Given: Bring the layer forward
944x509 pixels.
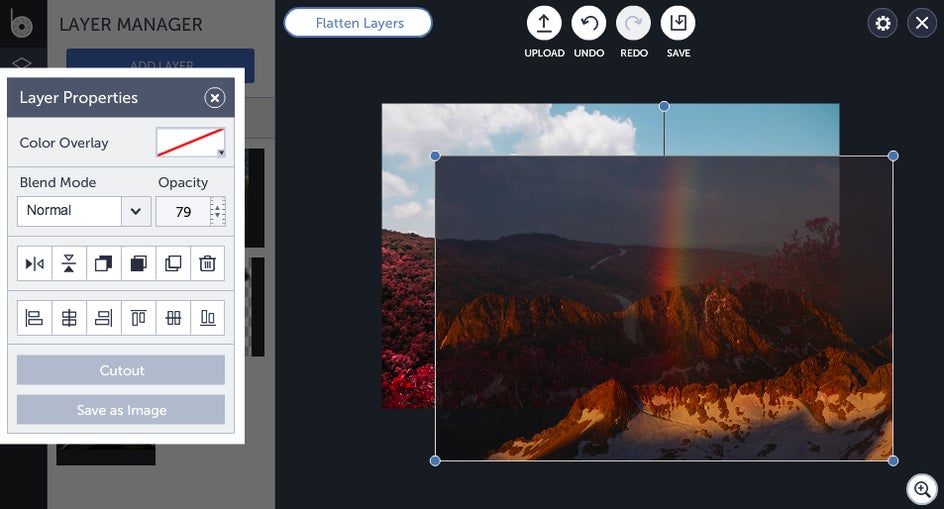Looking at the screenshot, I should click(x=104, y=263).
